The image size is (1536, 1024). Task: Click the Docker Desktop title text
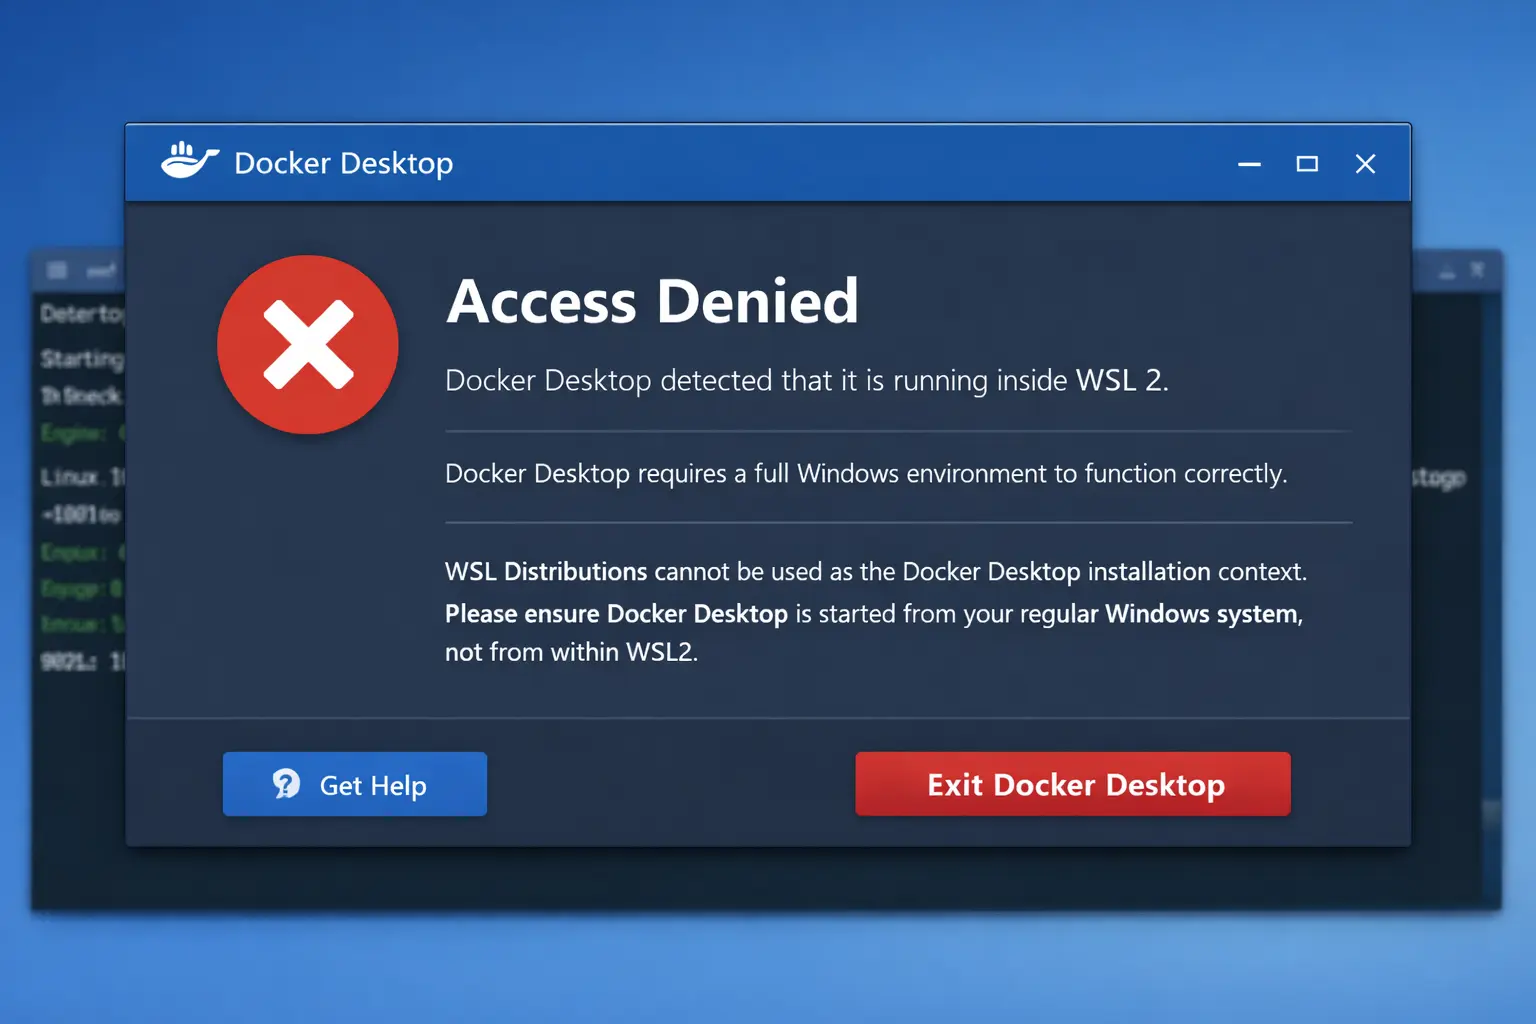point(343,163)
